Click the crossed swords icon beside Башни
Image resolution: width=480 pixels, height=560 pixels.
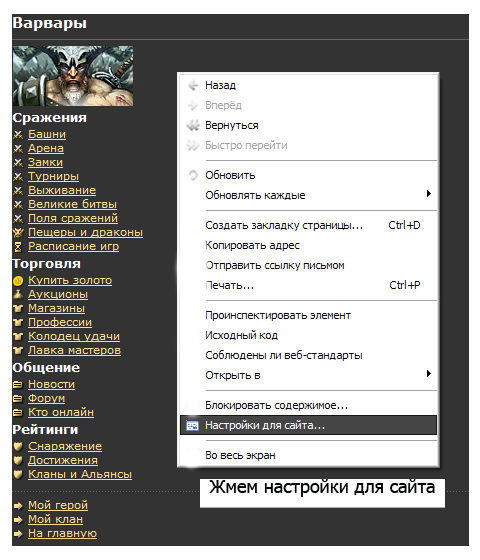tap(18, 135)
